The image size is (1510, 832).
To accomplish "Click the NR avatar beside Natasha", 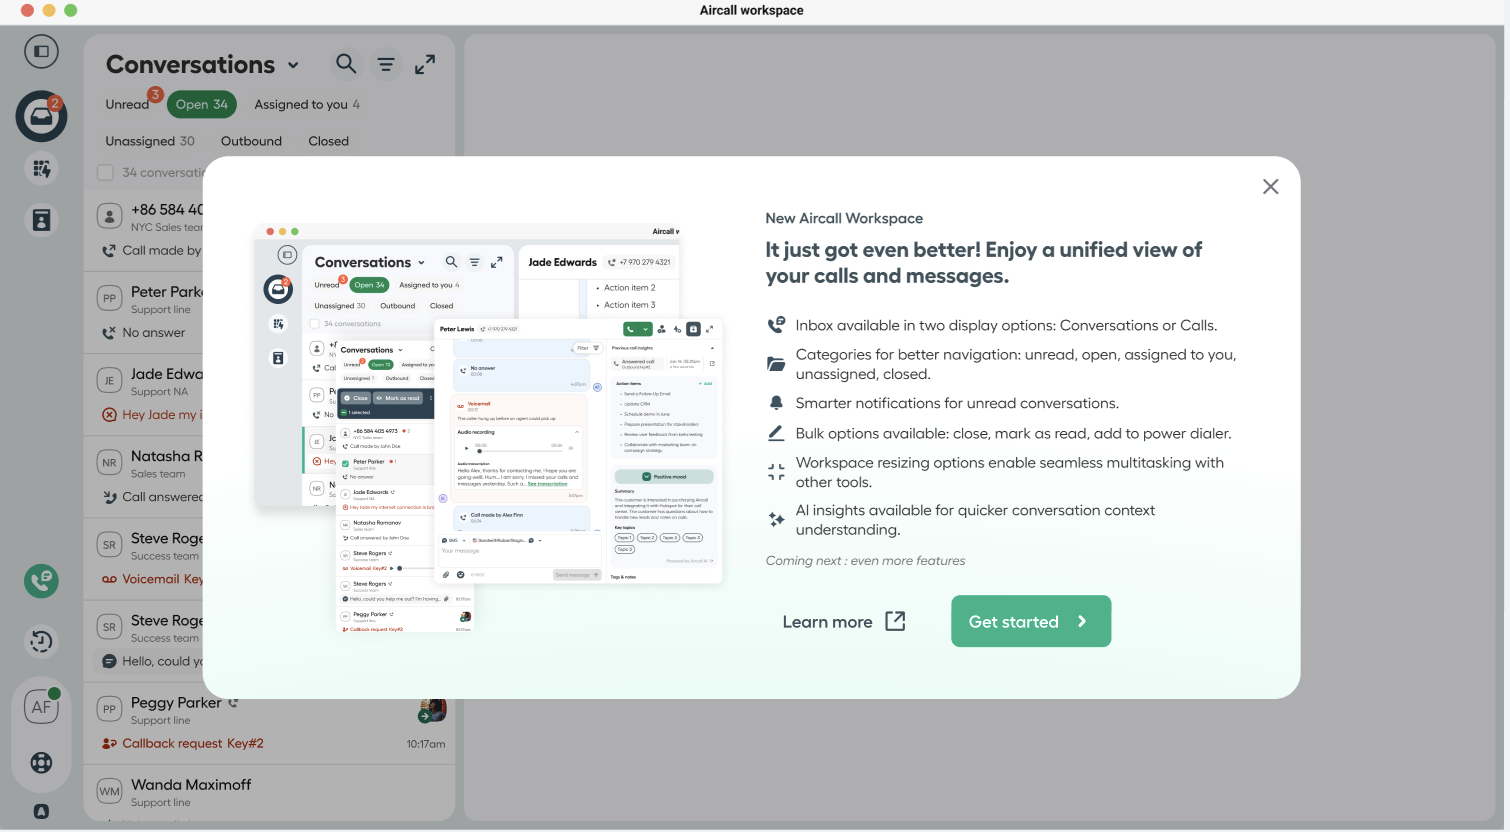I will click(x=109, y=462).
